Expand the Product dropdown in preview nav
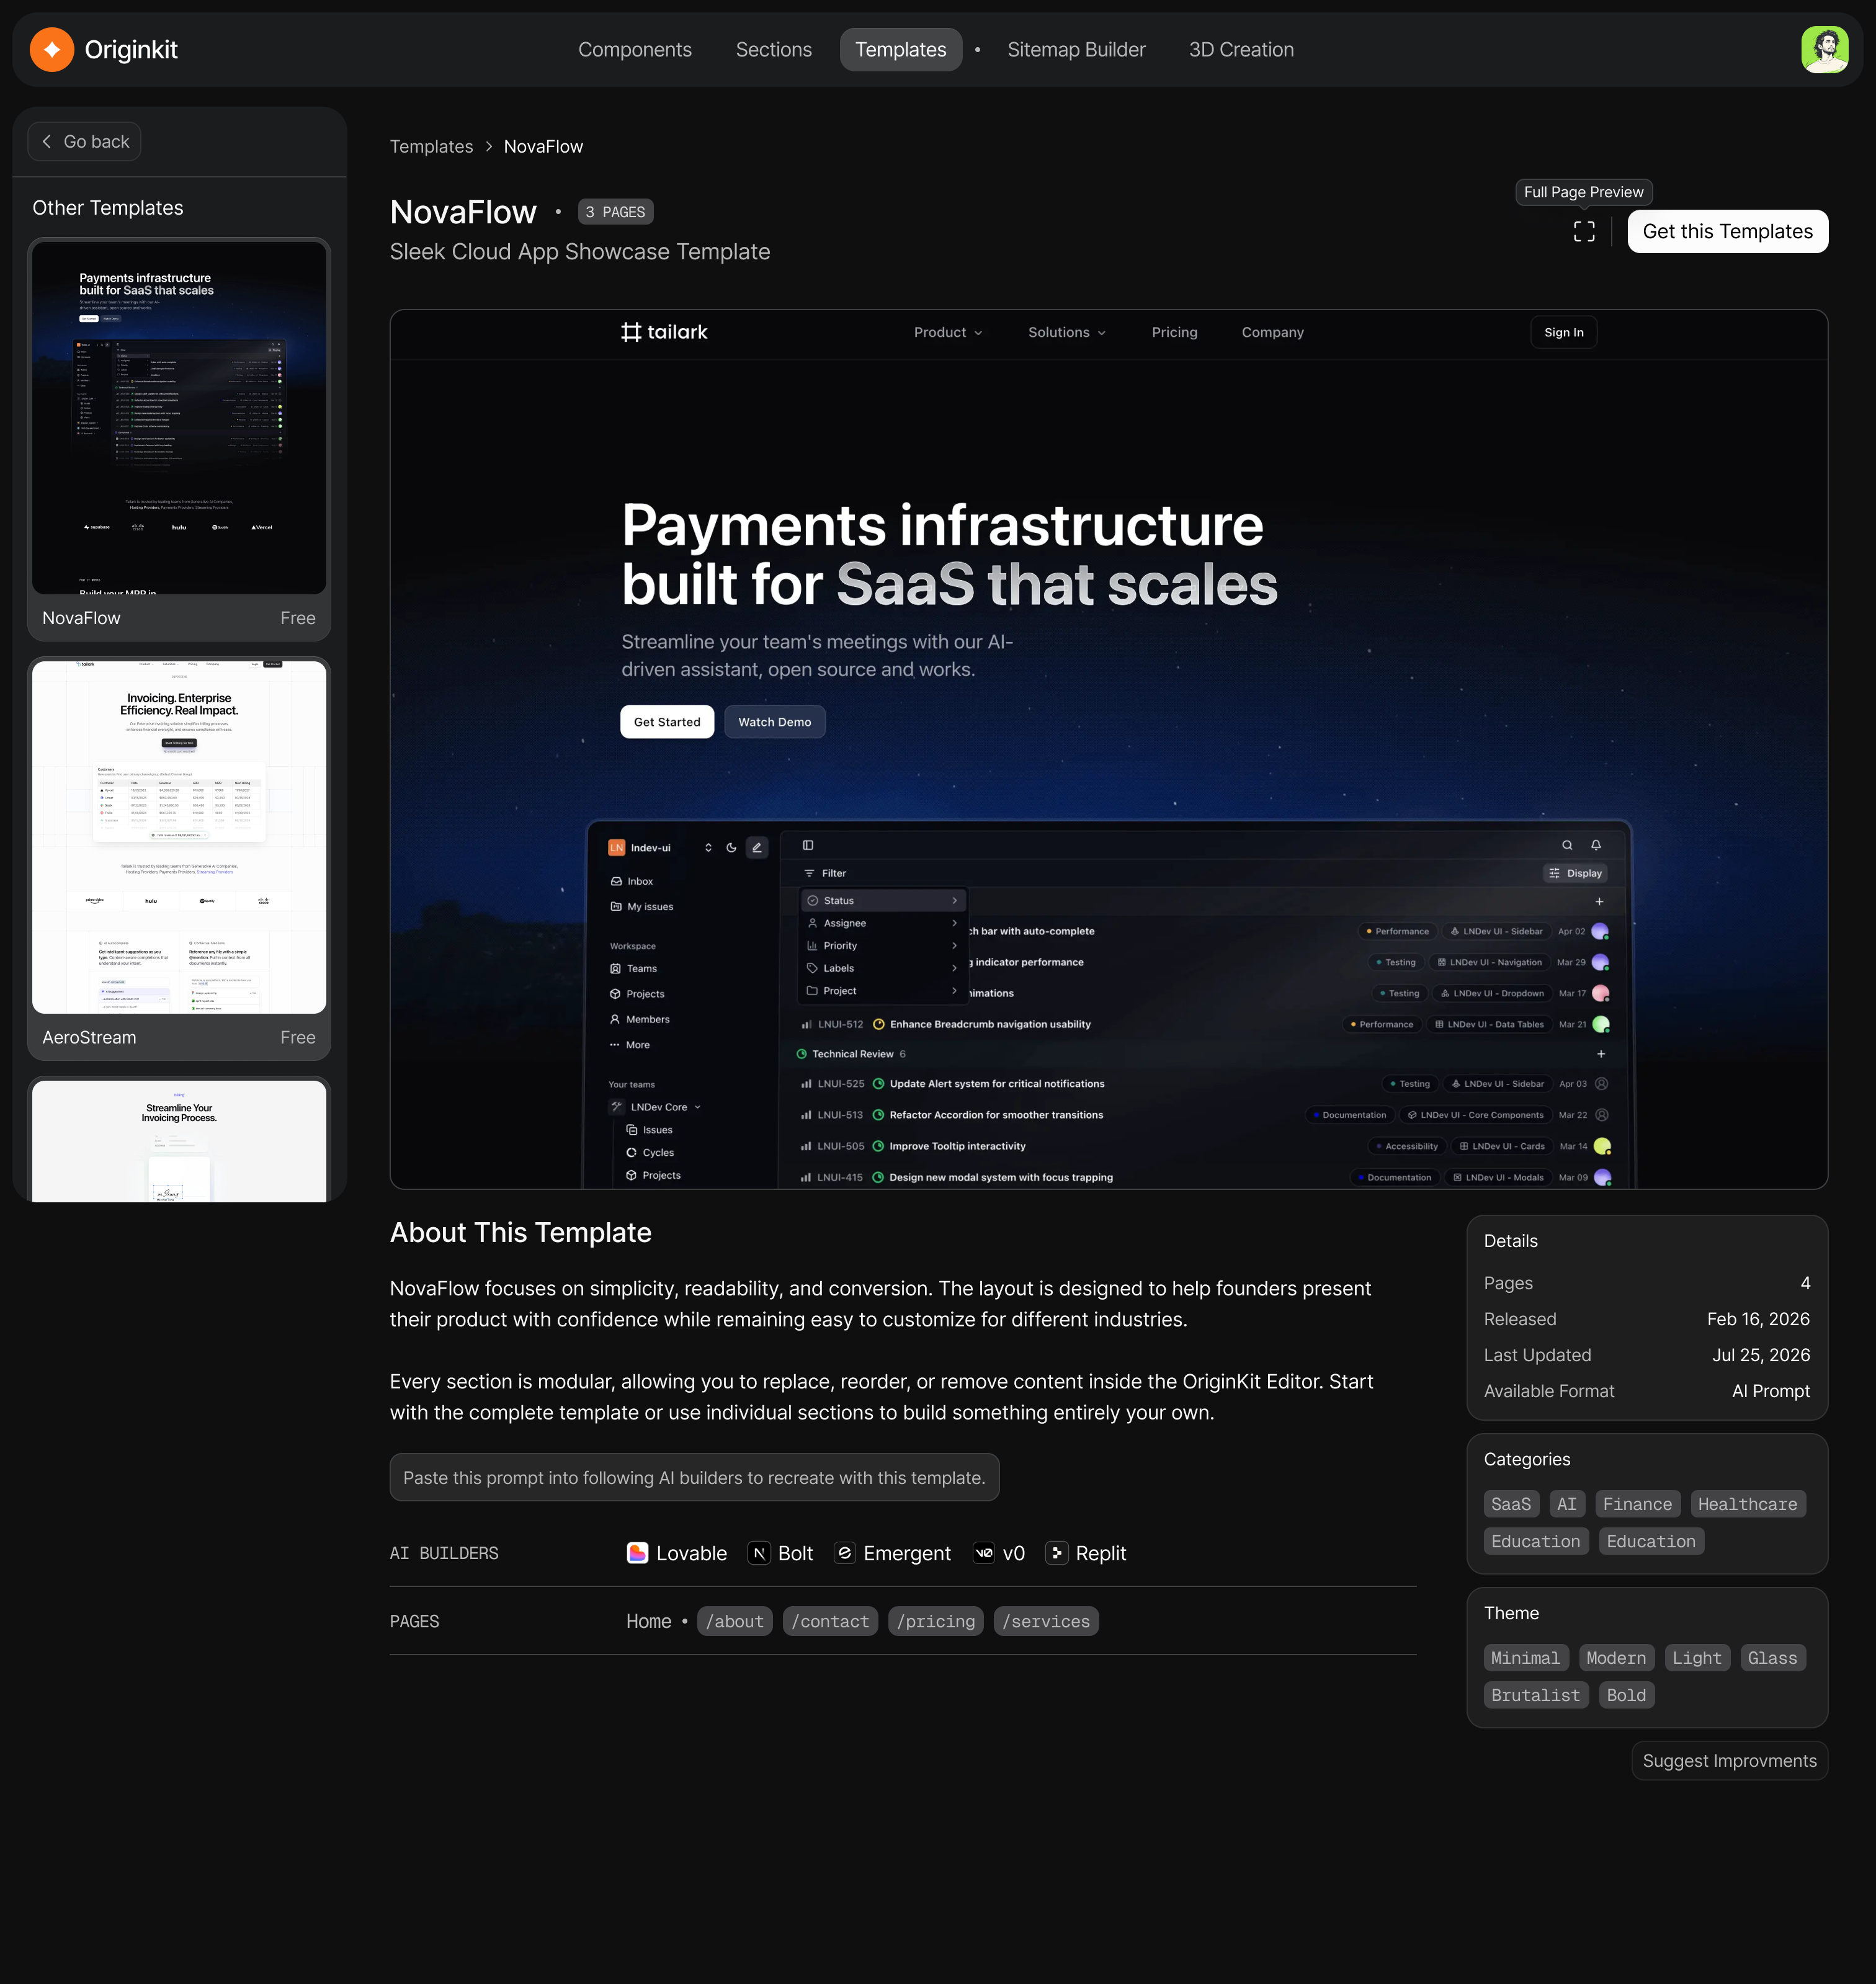The image size is (1876, 1984). point(948,332)
